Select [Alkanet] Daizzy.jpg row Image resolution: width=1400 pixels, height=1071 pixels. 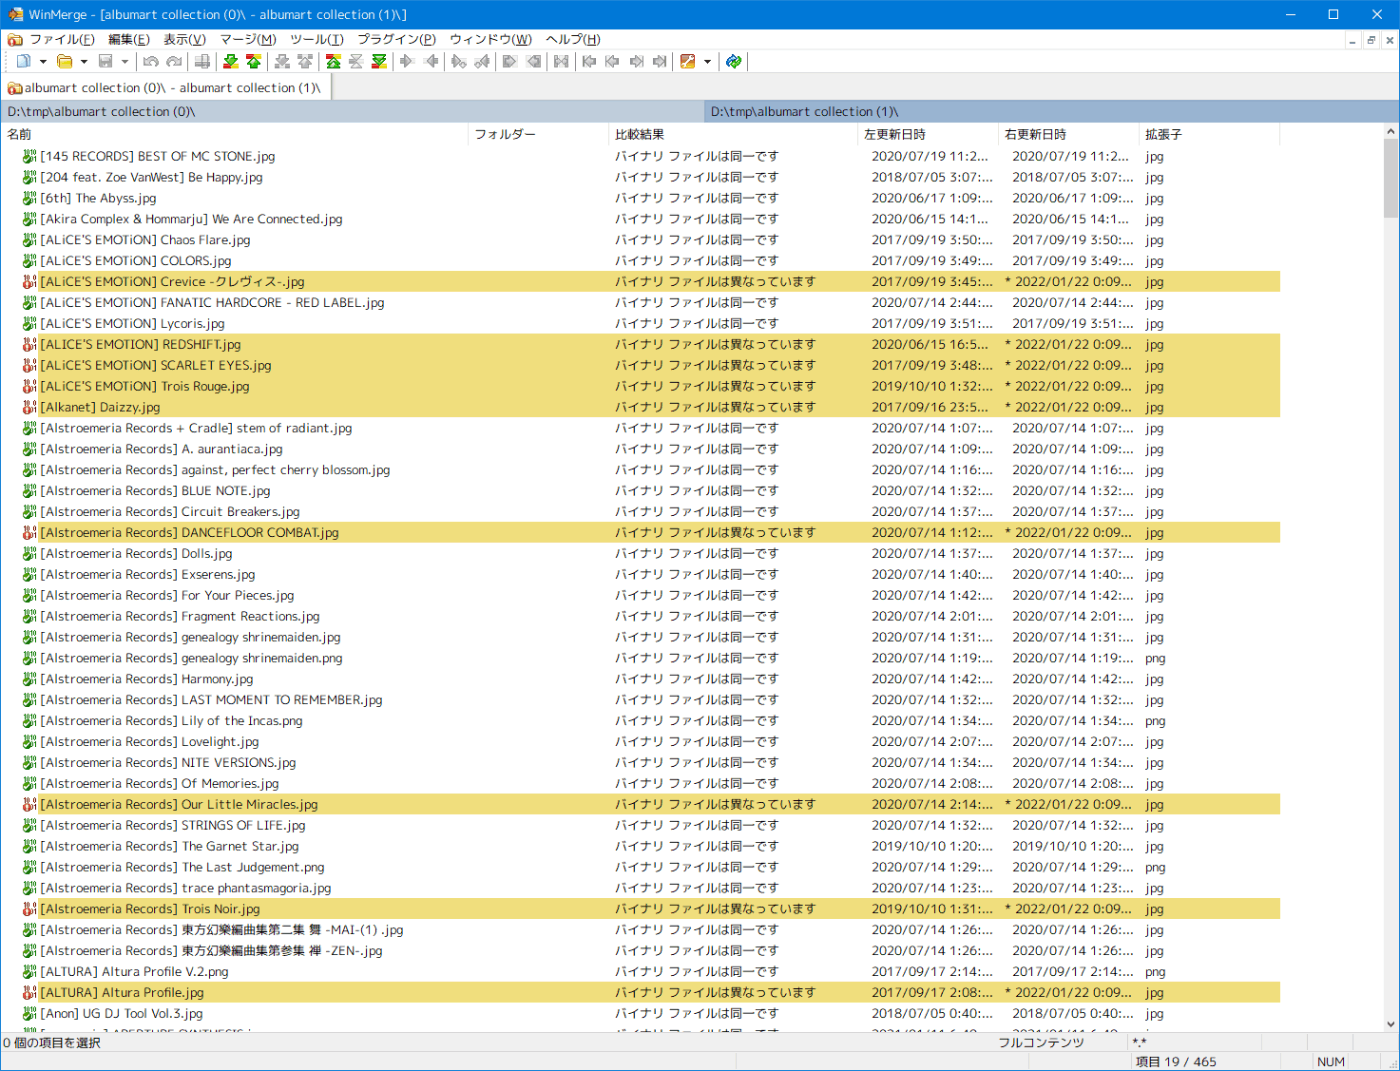coord(640,407)
